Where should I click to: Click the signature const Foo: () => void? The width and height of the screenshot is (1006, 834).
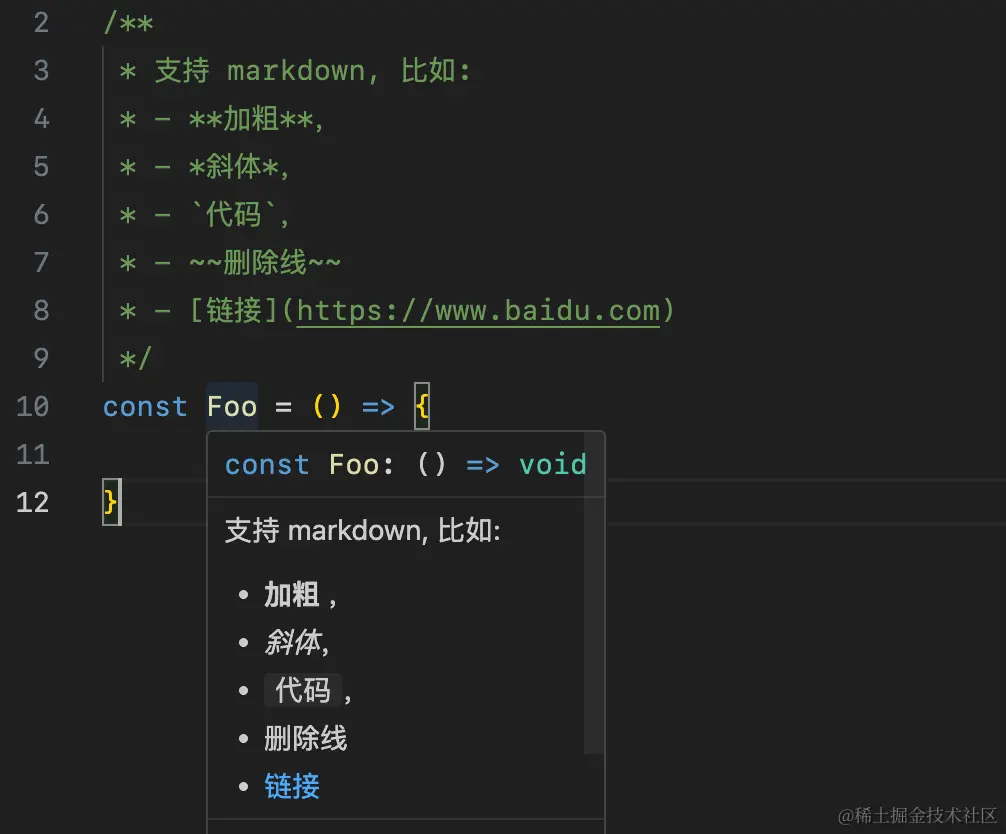(405, 464)
